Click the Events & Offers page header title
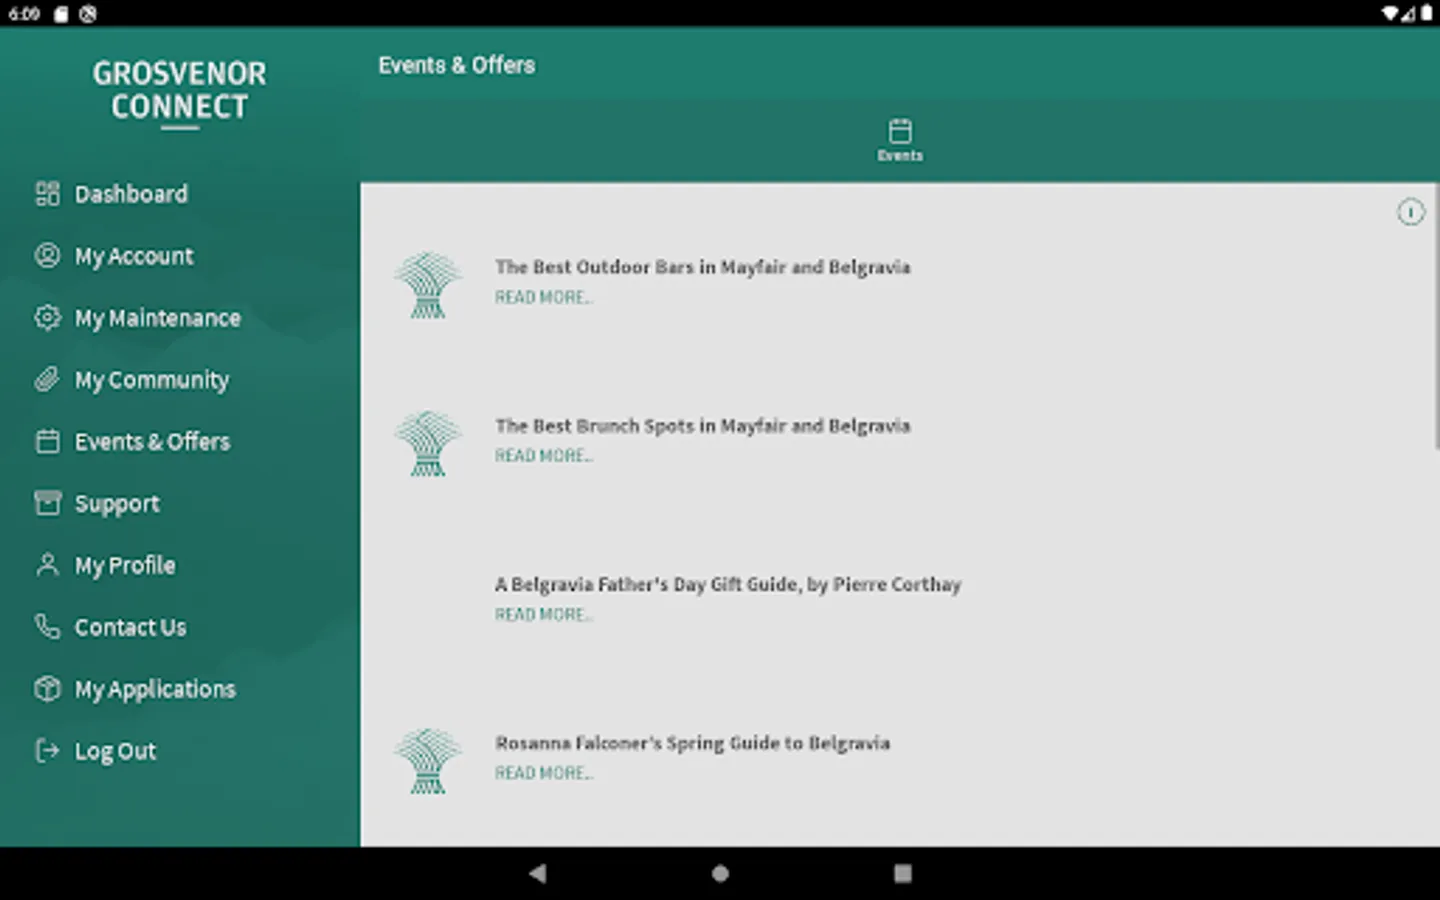Screen dimensions: 1440x900 pos(456,65)
